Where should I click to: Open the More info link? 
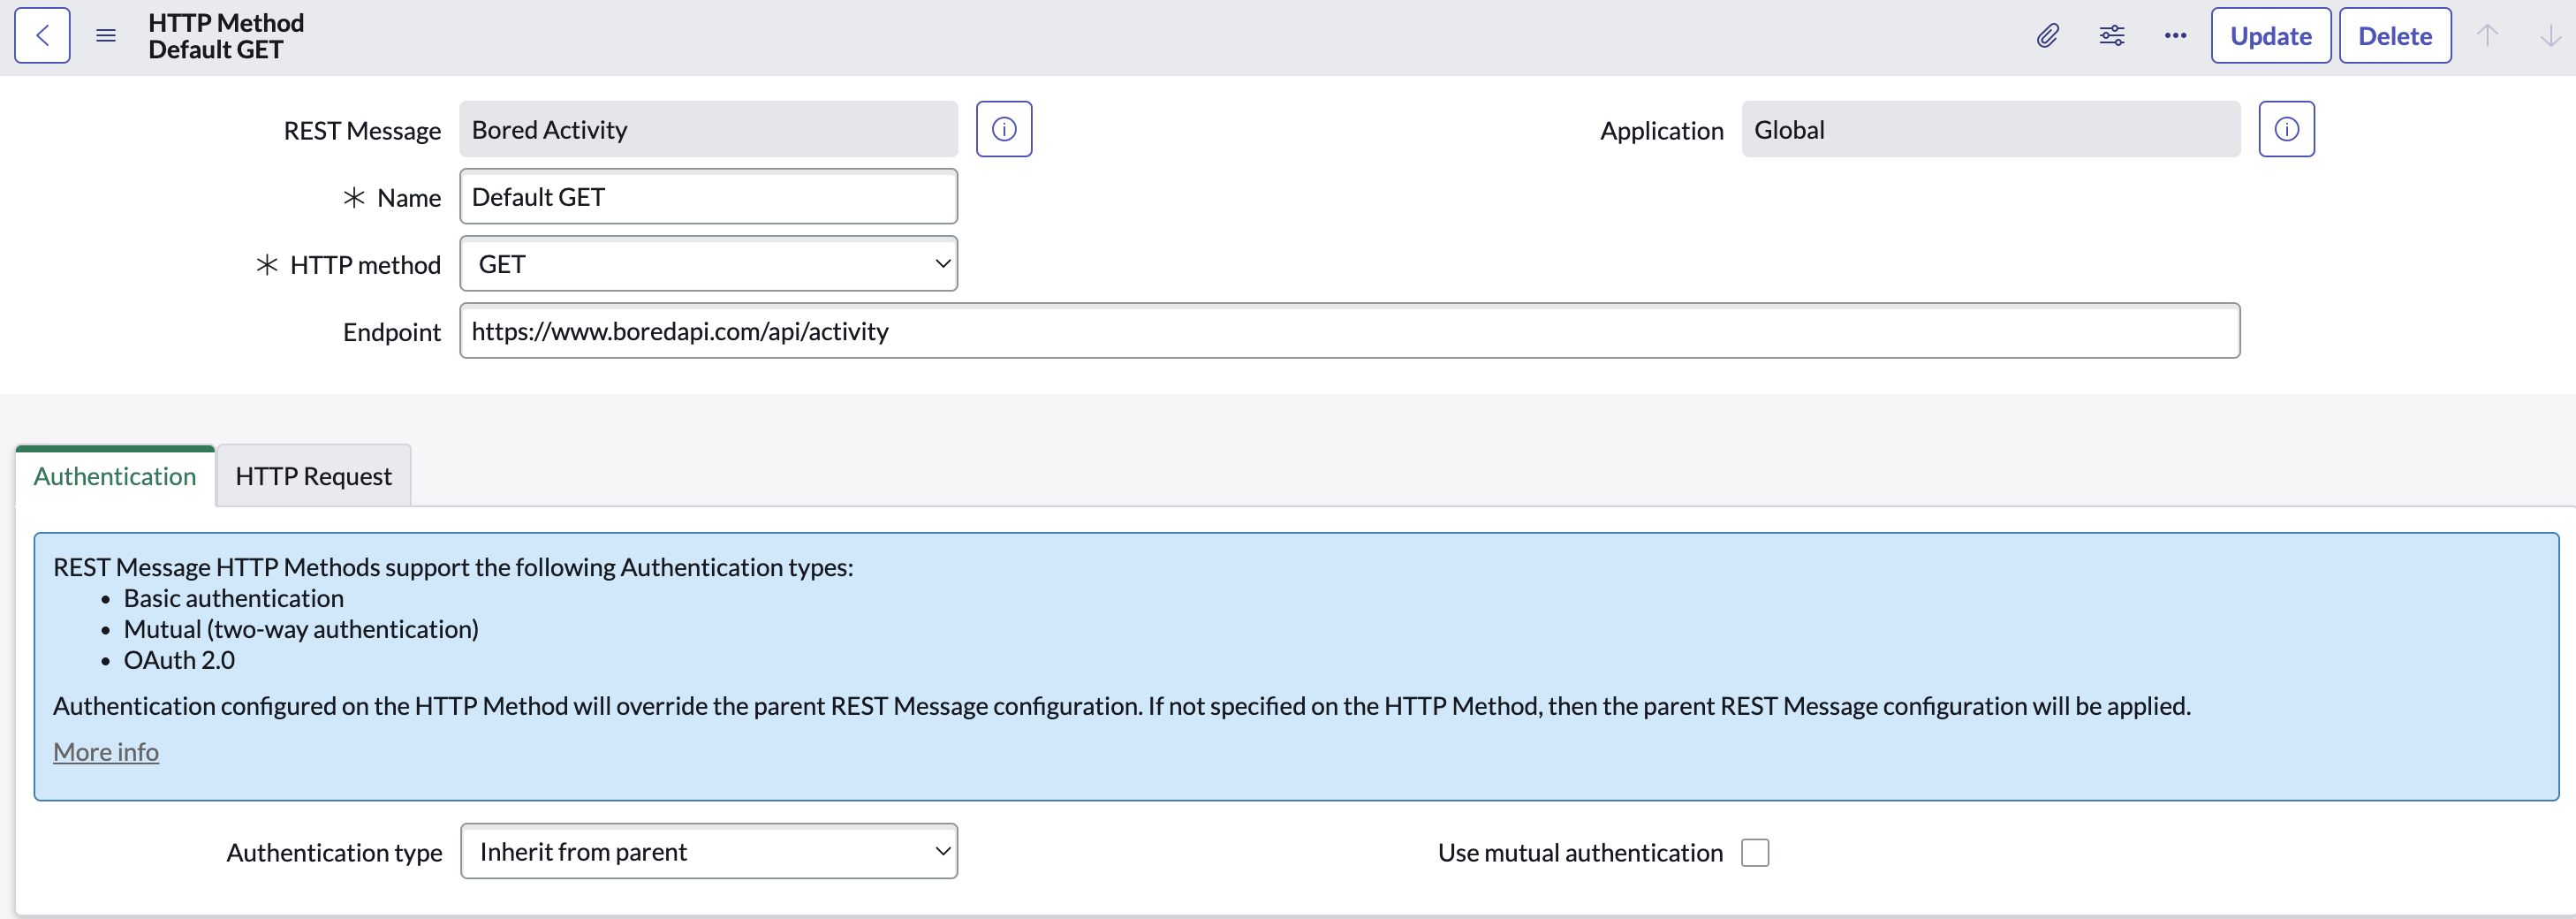pyautogui.click(x=105, y=751)
